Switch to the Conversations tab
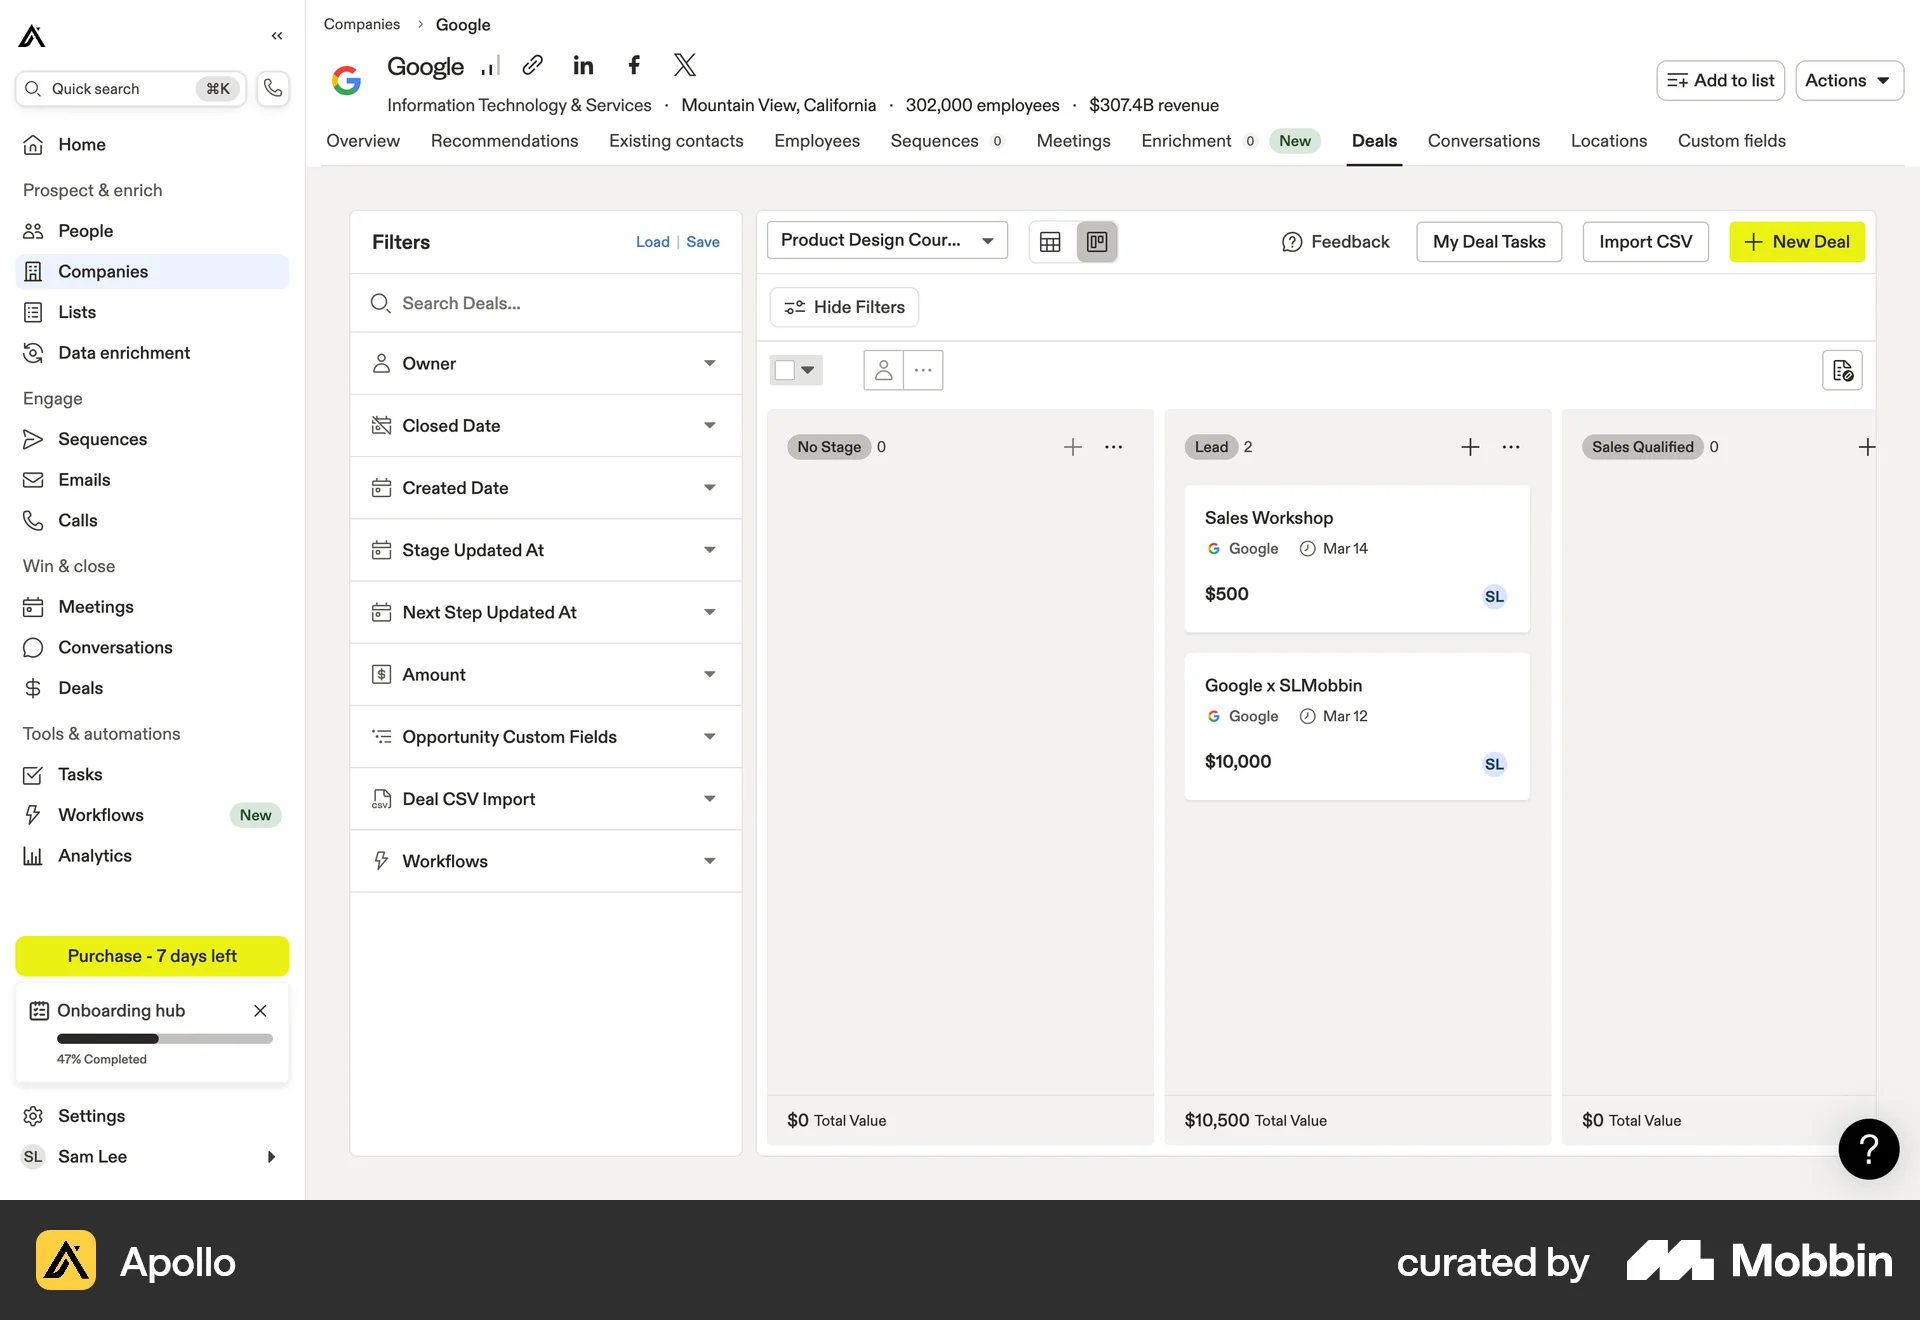 [x=1483, y=141]
